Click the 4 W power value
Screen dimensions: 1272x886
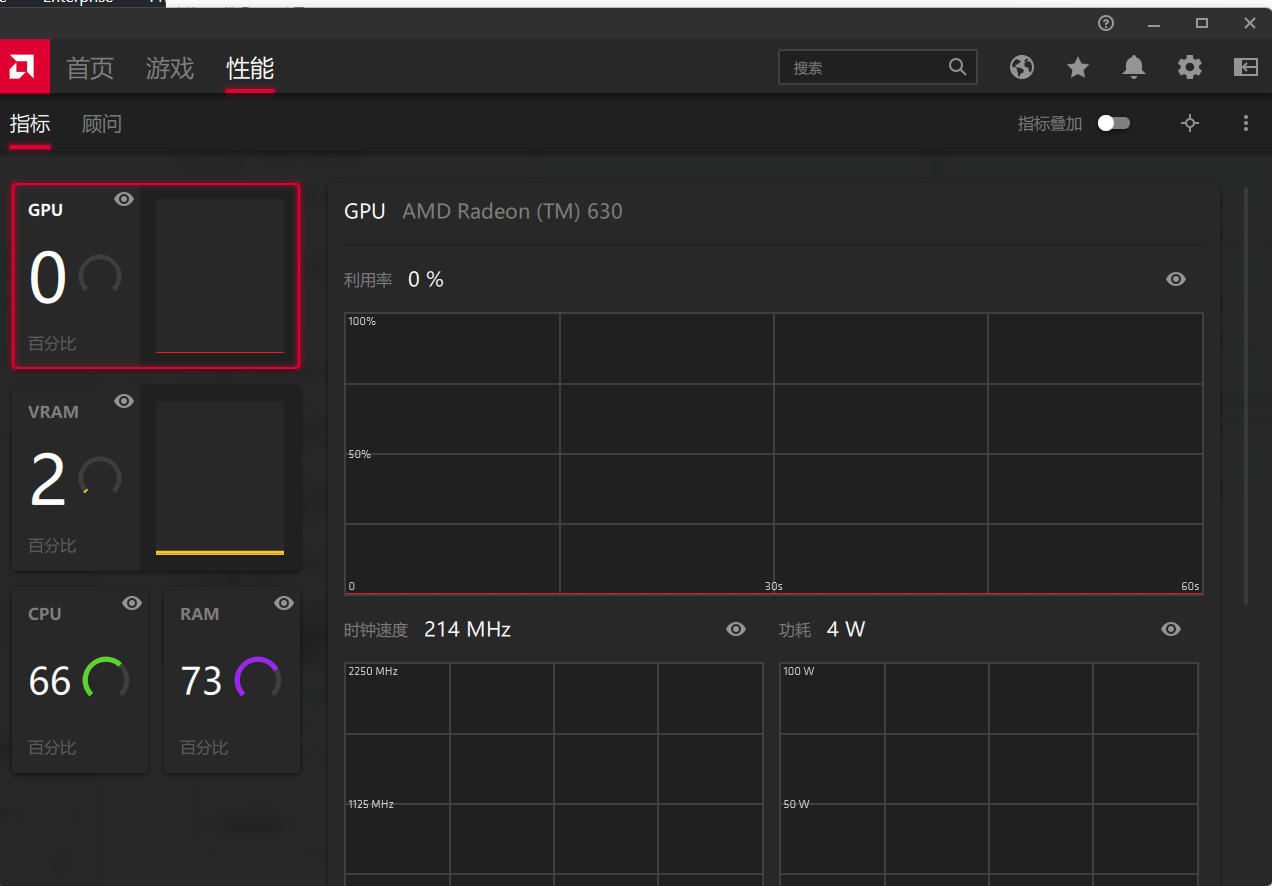pyautogui.click(x=846, y=629)
